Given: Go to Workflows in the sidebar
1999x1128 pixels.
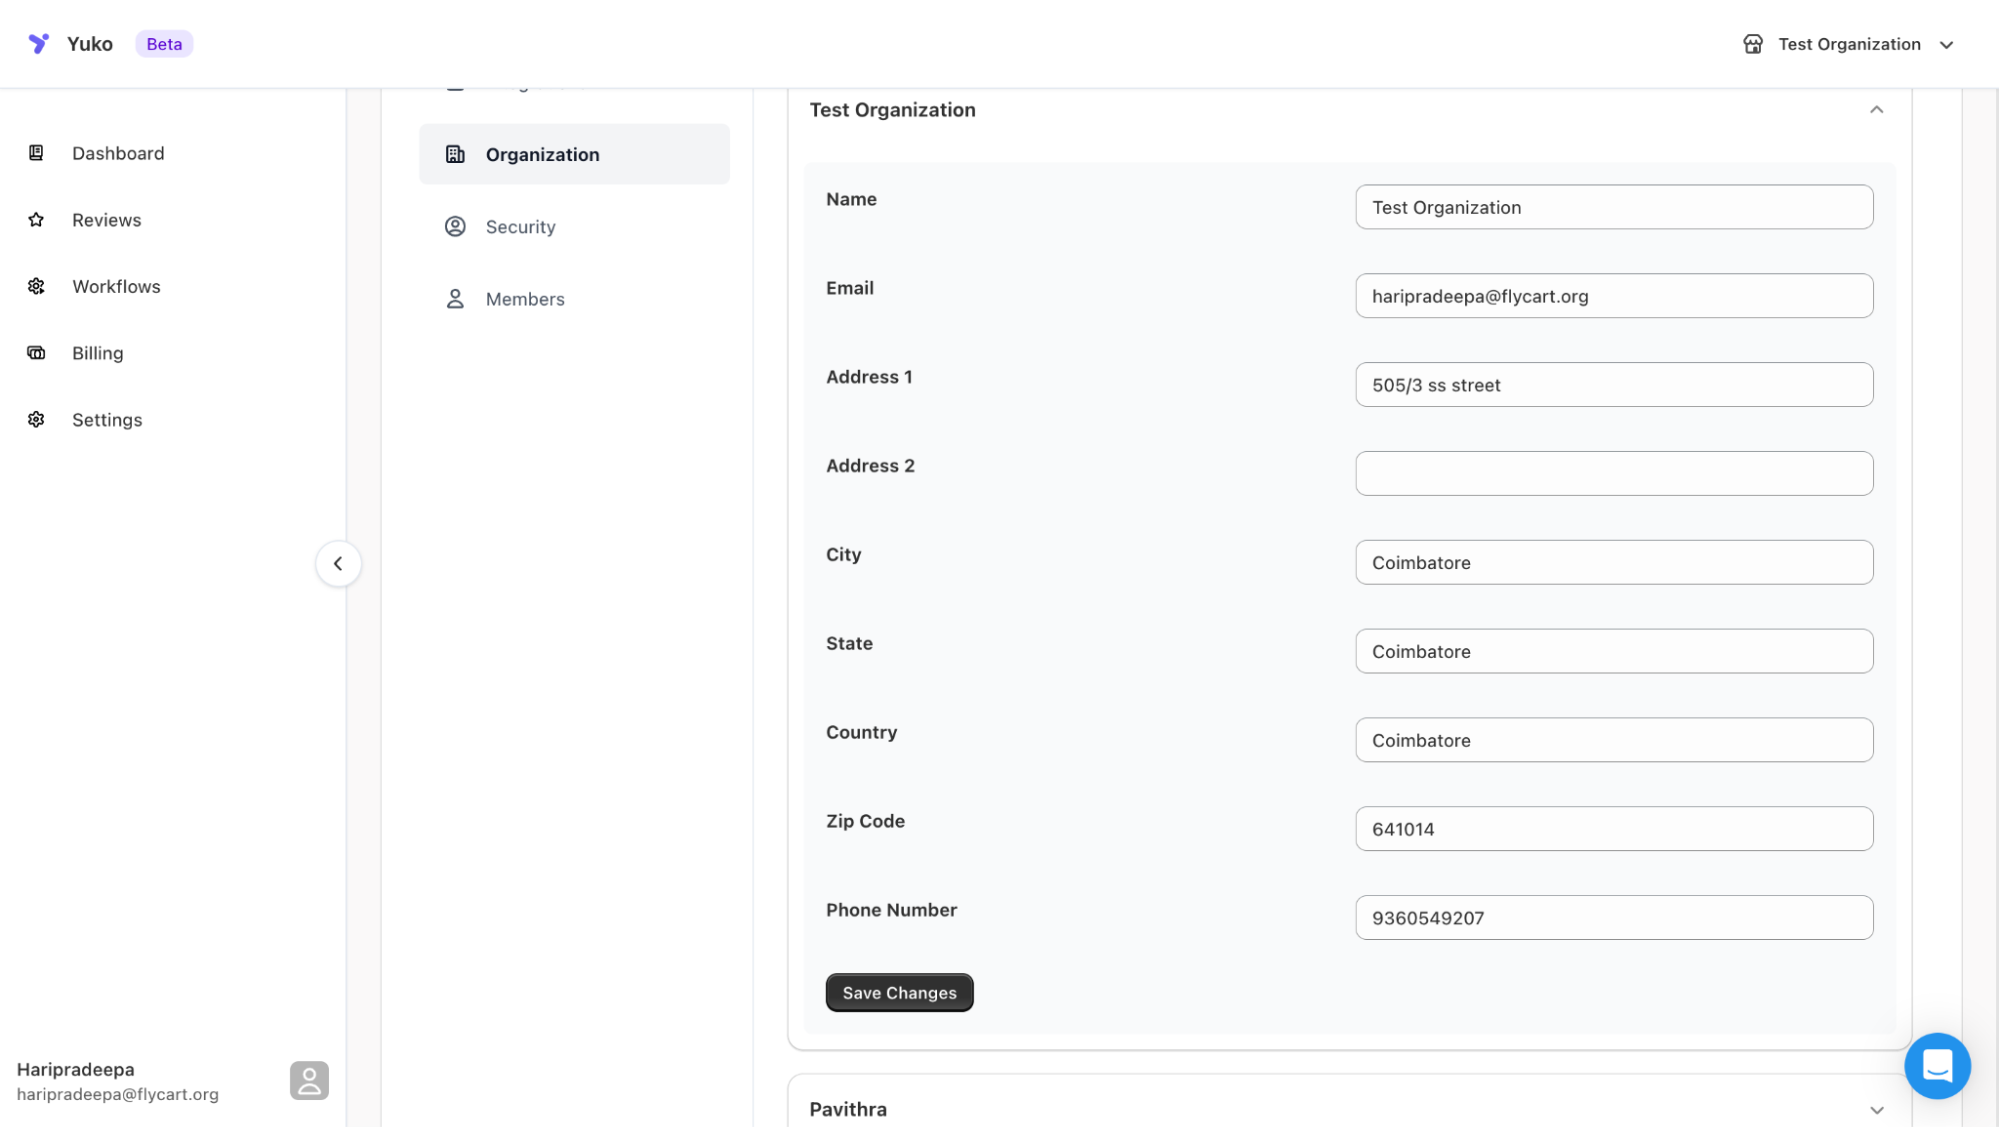Looking at the screenshot, I should click(x=116, y=287).
